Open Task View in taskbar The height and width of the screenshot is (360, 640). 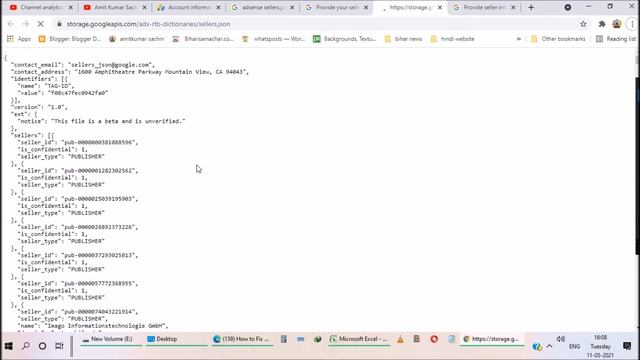click(59, 346)
